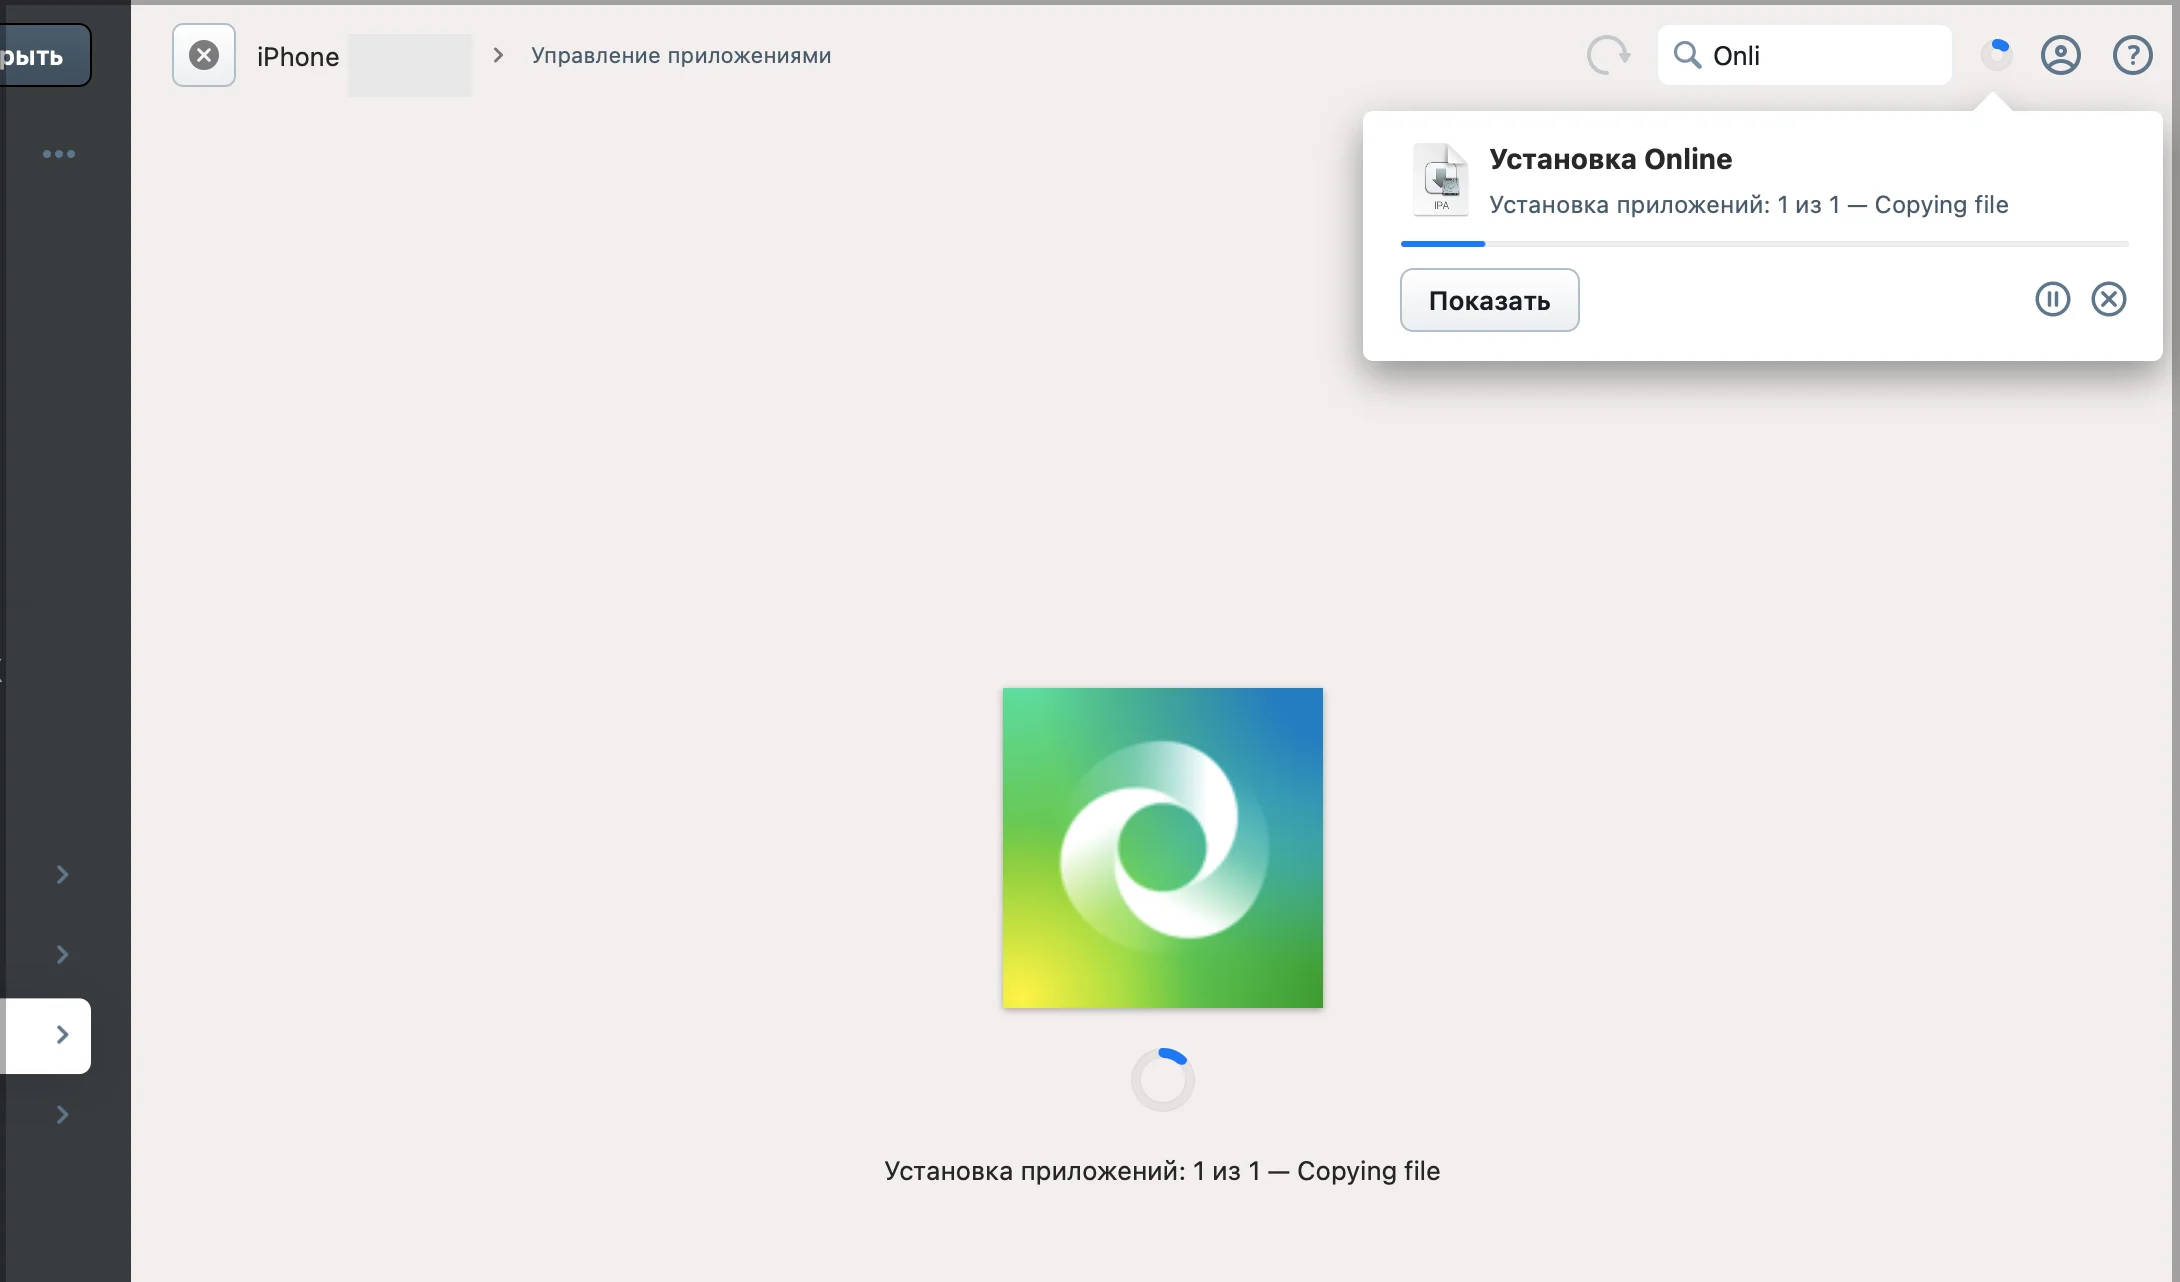Expand the first sidebar chevron item
2180x1282 pixels.
click(62, 875)
